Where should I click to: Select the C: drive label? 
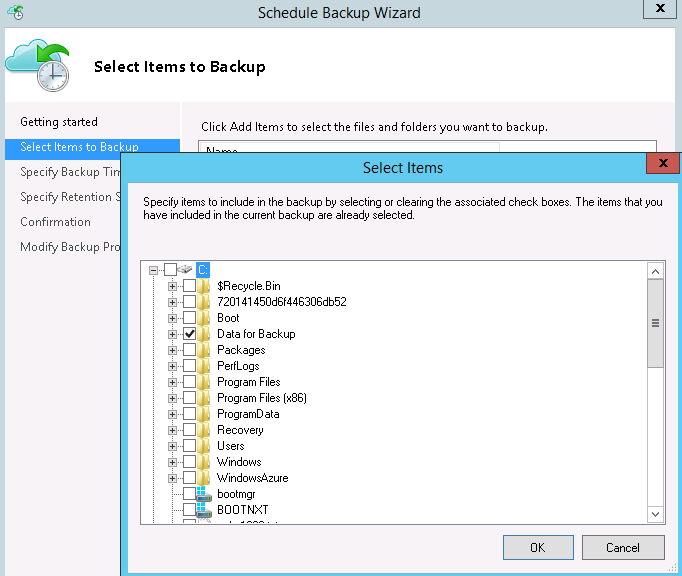203,270
